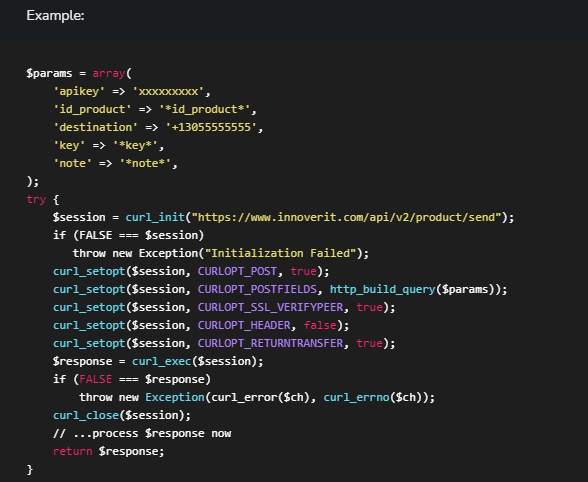Click the 'if (FALSE === $response)' line
Screen dimensions: 588x482
click(132, 379)
